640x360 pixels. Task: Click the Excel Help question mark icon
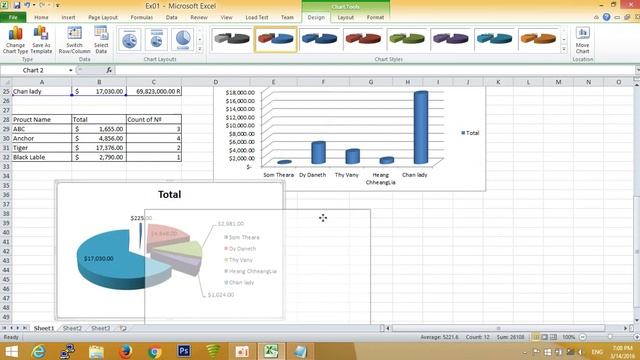click(607, 17)
